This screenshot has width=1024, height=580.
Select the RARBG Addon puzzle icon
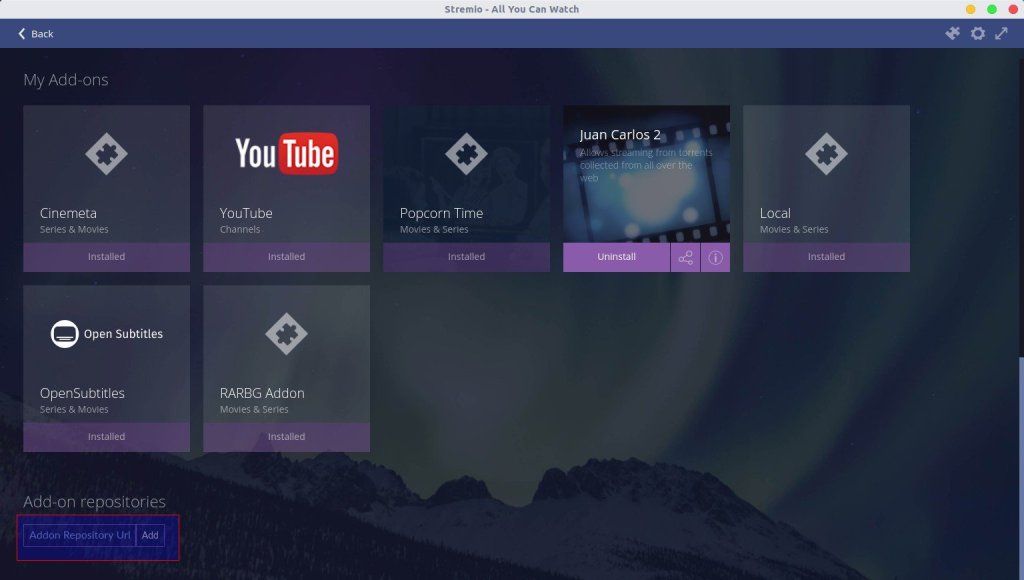point(286,334)
